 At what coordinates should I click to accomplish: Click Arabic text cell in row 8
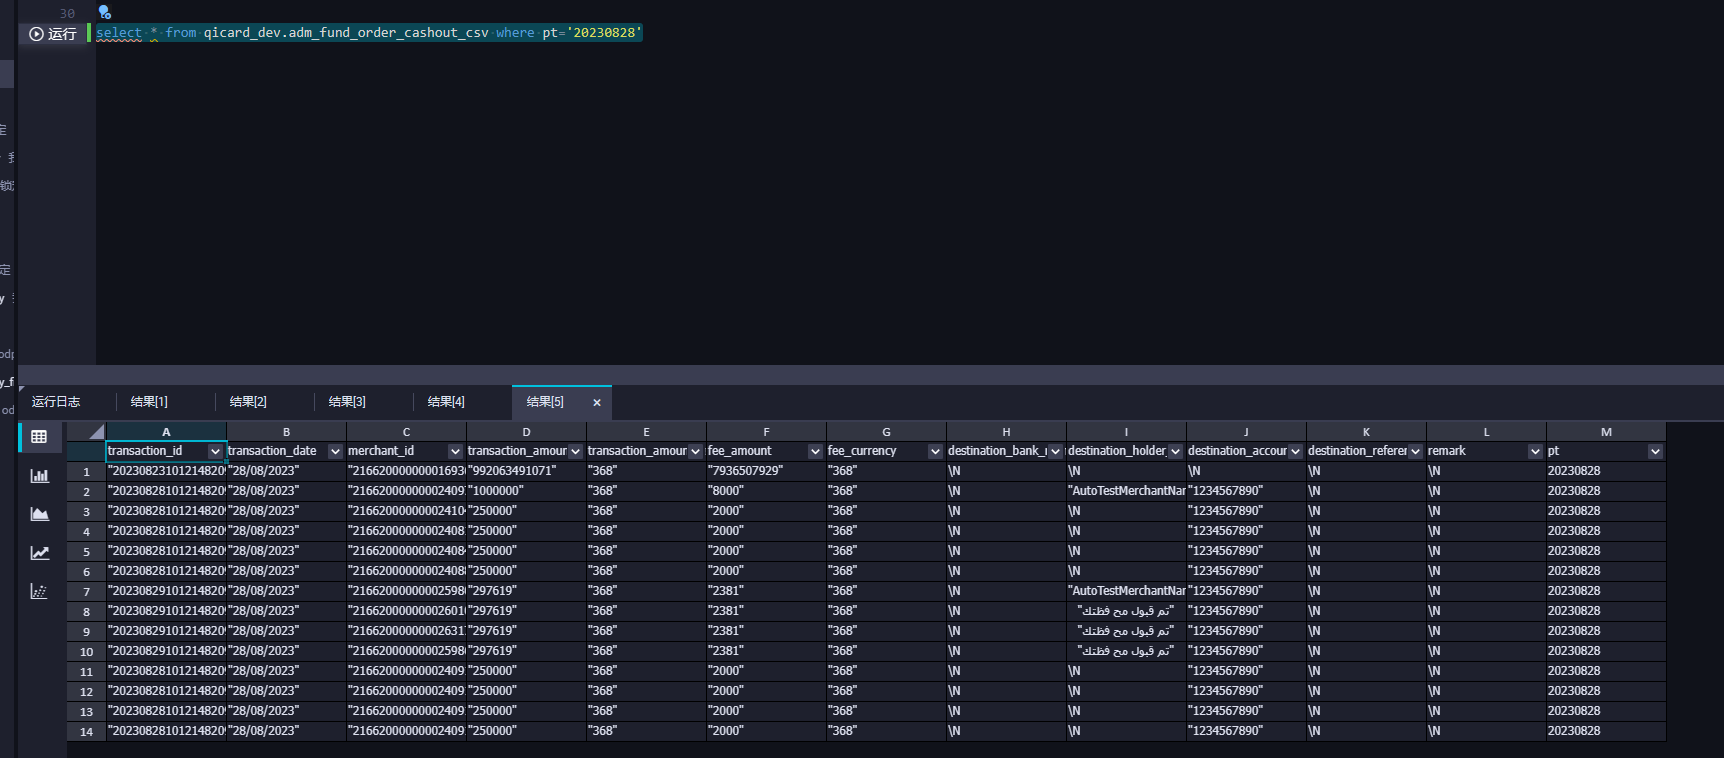coord(1126,611)
